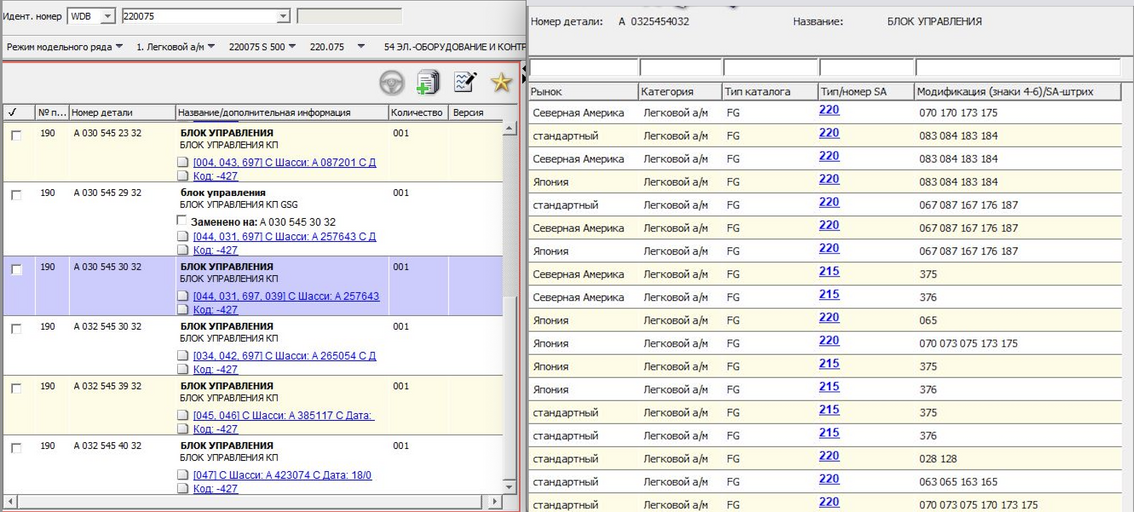The height and width of the screenshot is (512, 1134).
Task: Tick checkbox for part A 032 545 30 32
Action: pos(16,329)
